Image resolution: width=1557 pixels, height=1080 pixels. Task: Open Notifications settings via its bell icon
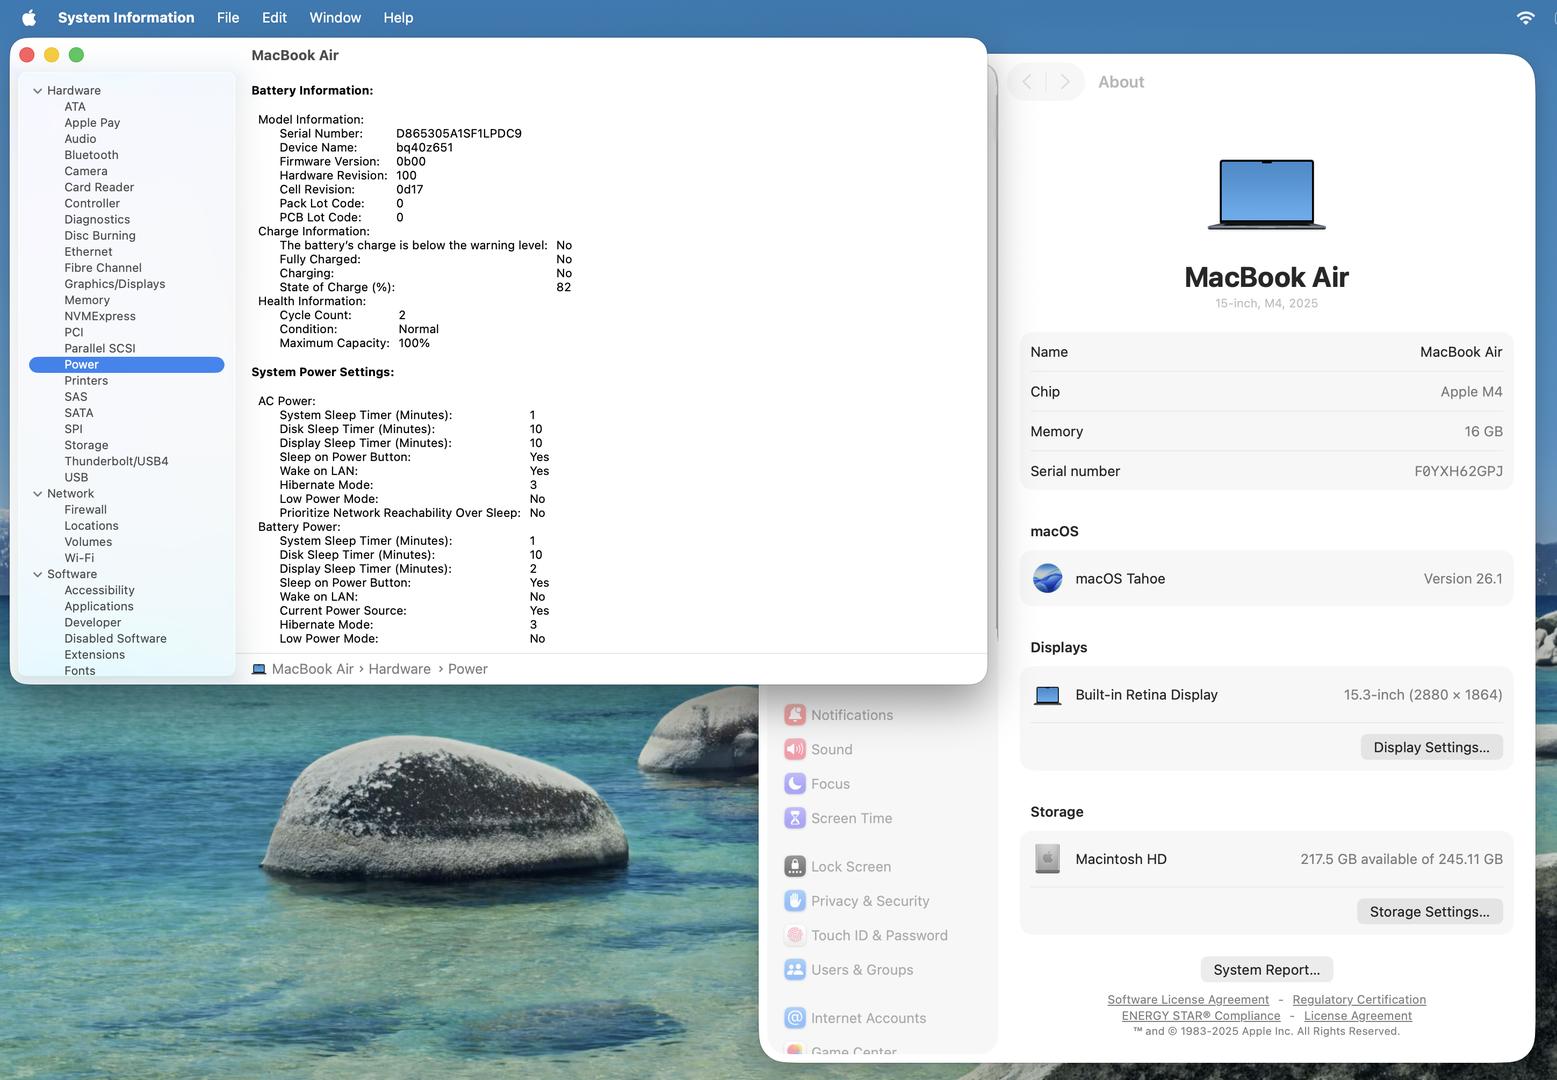tap(795, 715)
